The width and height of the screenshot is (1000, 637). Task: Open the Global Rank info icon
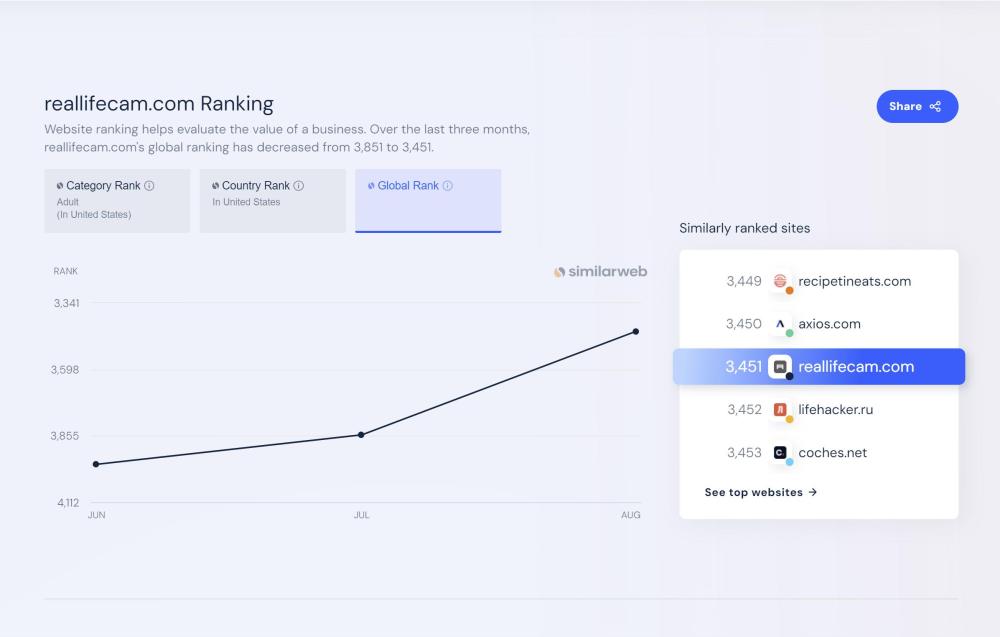click(448, 186)
